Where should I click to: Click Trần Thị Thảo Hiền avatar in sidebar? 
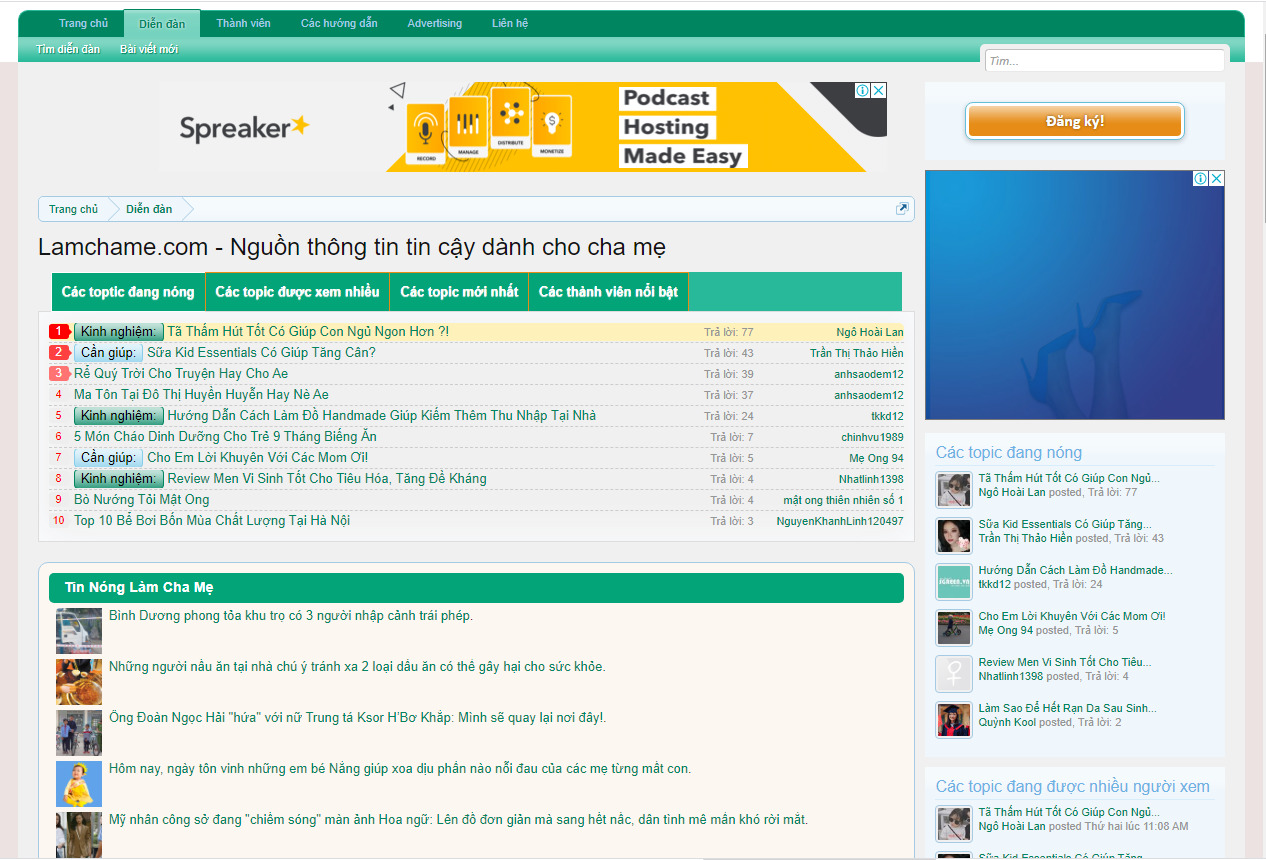(x=954, y=536)
